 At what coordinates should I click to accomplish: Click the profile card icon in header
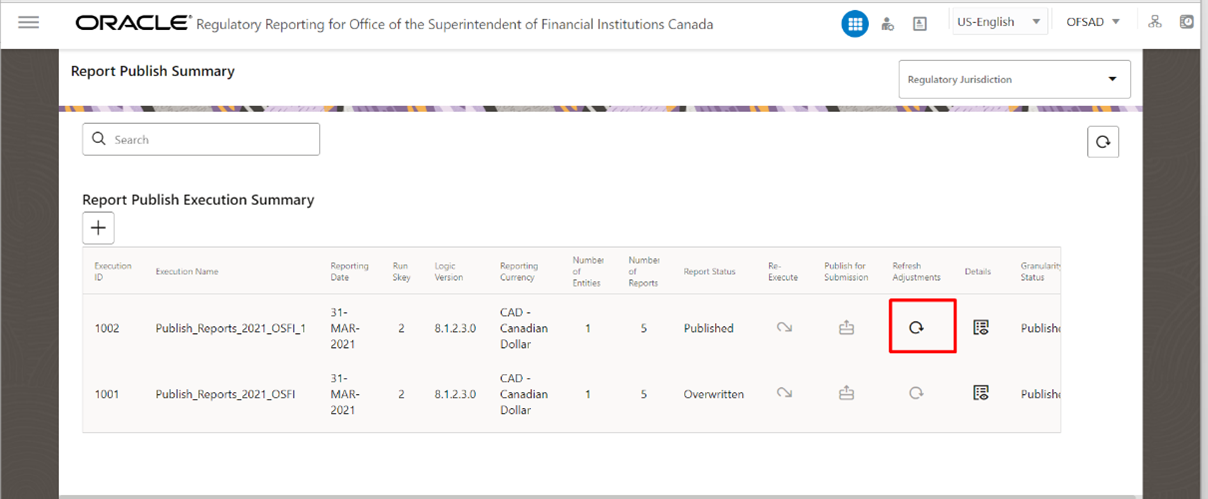(x=921, y=23)
